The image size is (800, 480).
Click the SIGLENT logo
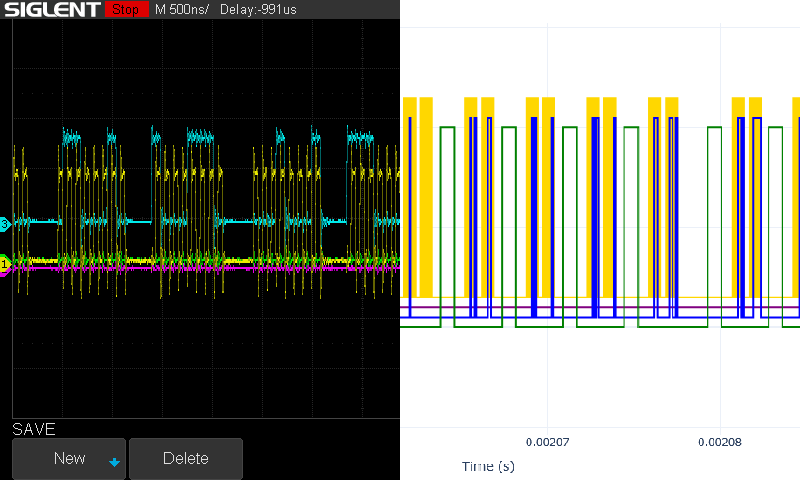[x=52, y=9]
